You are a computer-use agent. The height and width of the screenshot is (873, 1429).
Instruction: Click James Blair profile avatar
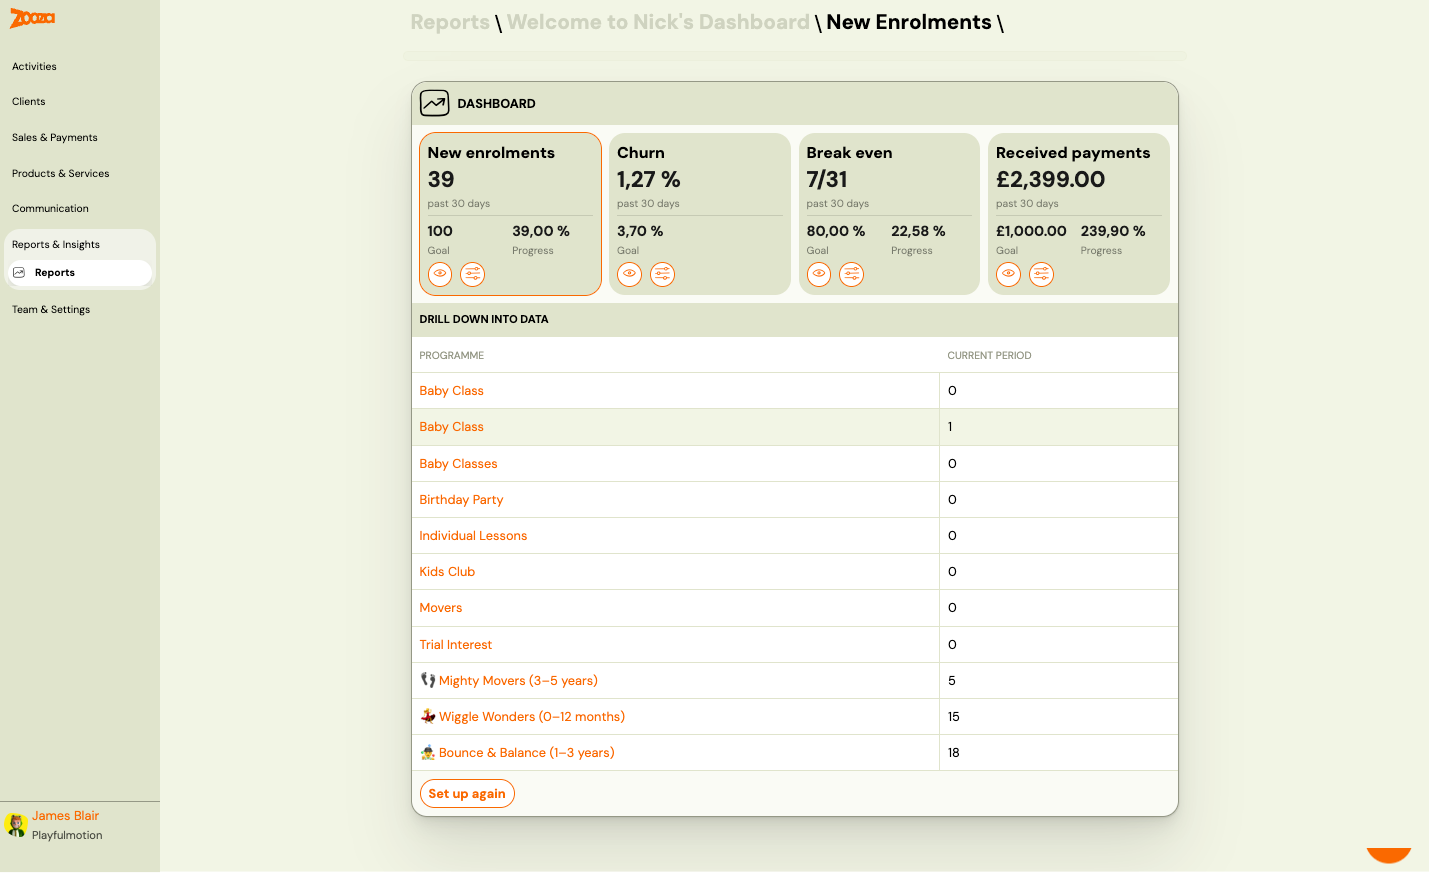pos(15,825)
